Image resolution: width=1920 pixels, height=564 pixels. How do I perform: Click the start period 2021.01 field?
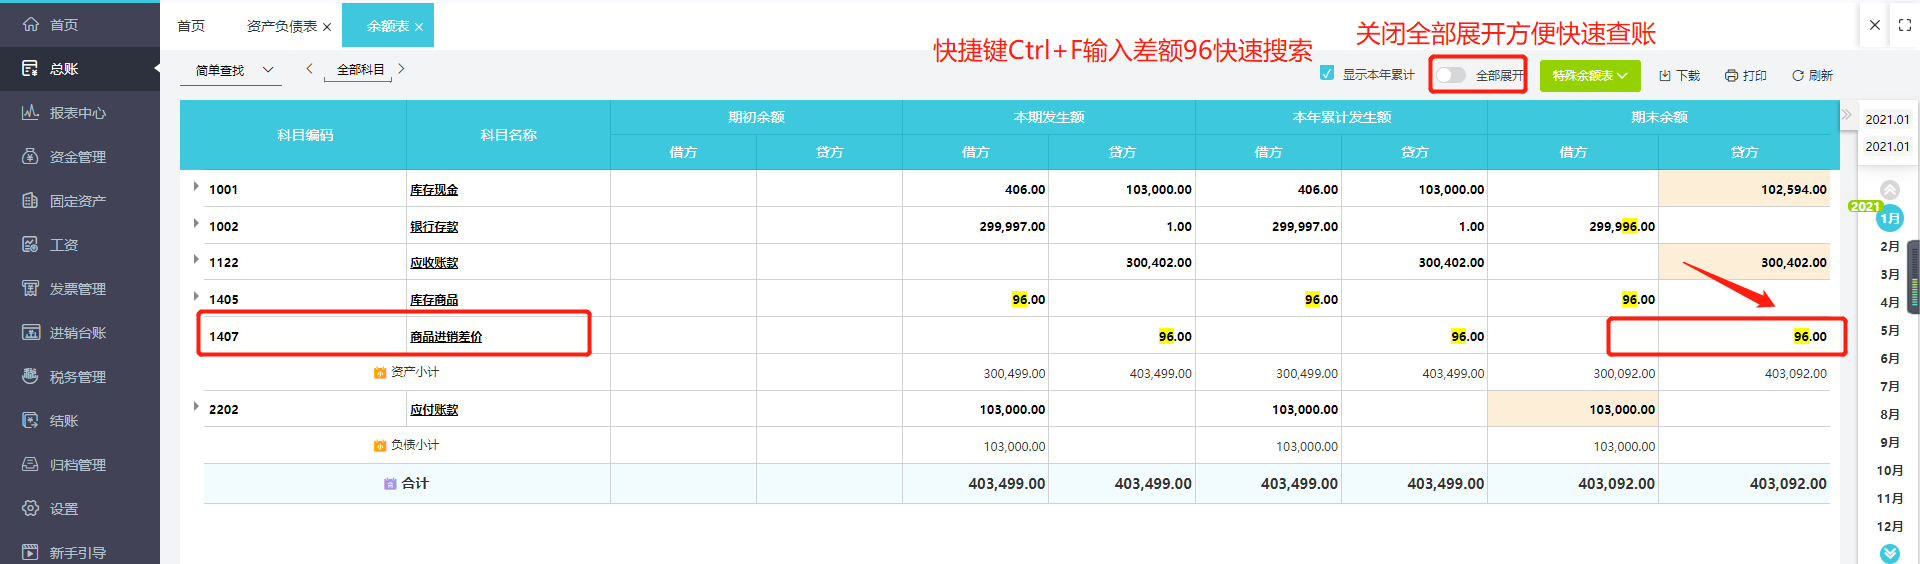pyautogui.click(x=1887, y=119)
